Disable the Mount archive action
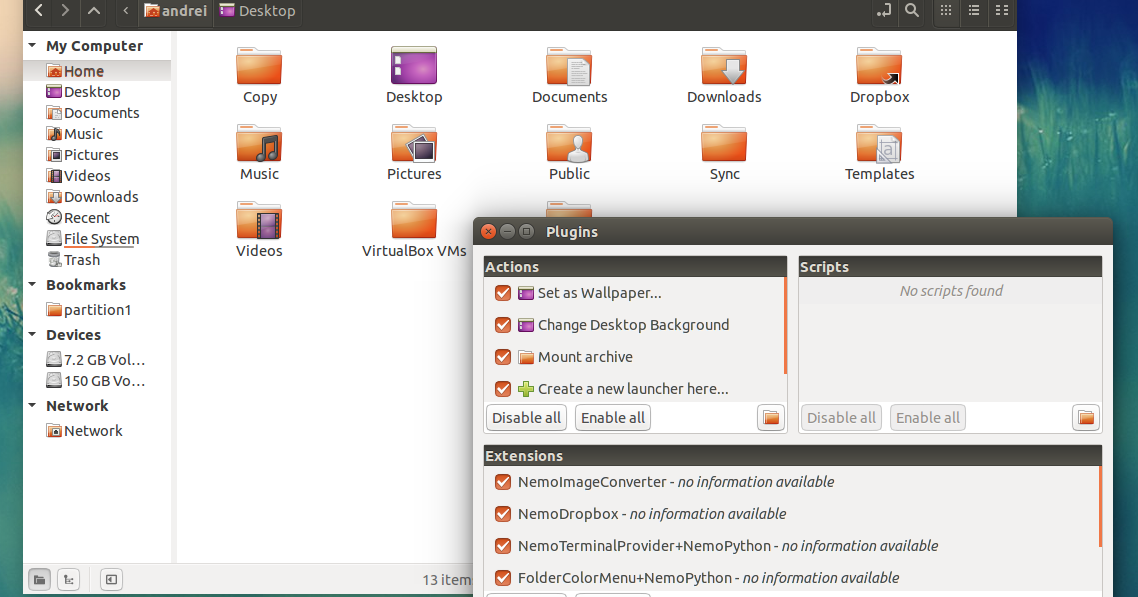This screenshot has height=597, width=1138. [x=502, y=357]
